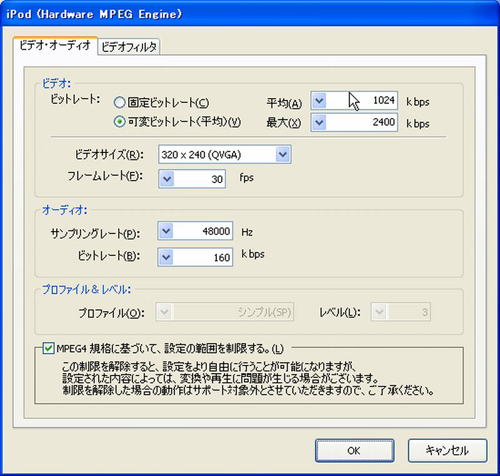Click the 48000 sampling rate value field
This screenshot has width=500, height=476.
[203, 231]
